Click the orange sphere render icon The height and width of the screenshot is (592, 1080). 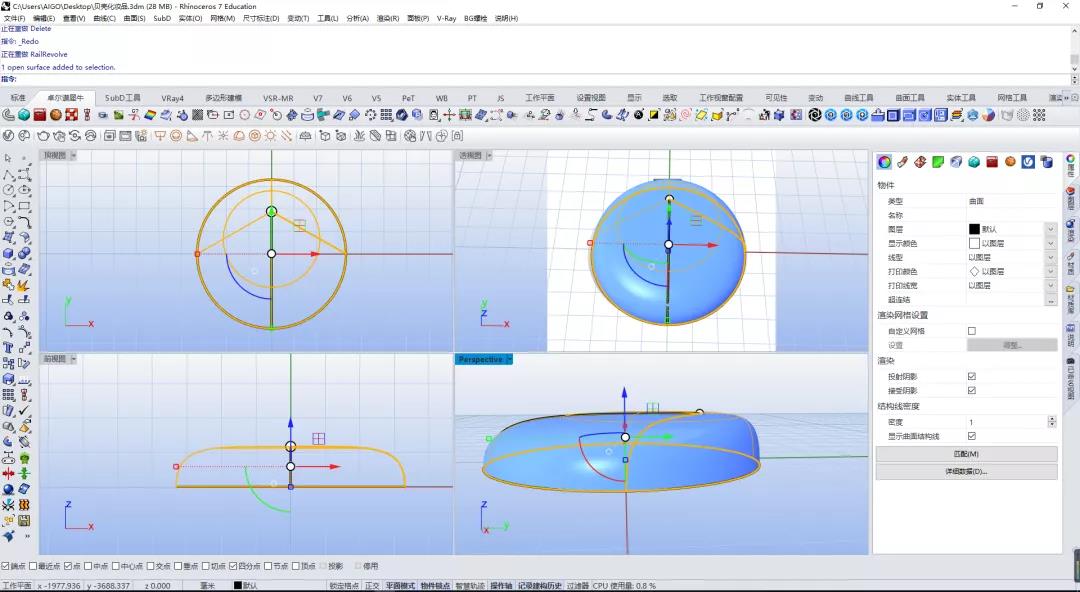point(56,115)
